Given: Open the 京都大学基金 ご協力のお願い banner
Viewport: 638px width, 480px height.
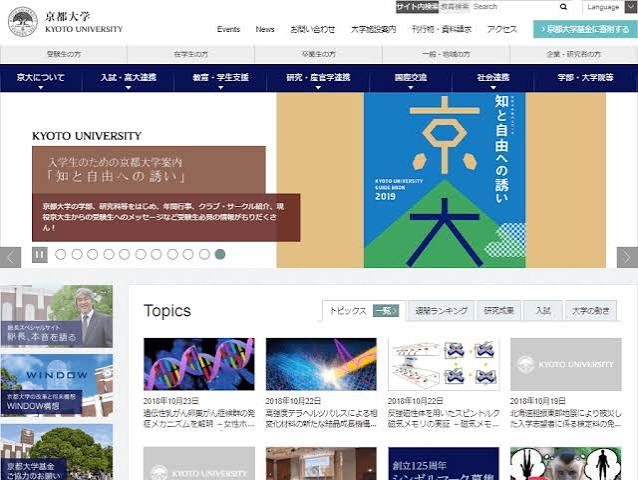Looking at the screenshot, I should pyautogui.click(x=57, y=452).
